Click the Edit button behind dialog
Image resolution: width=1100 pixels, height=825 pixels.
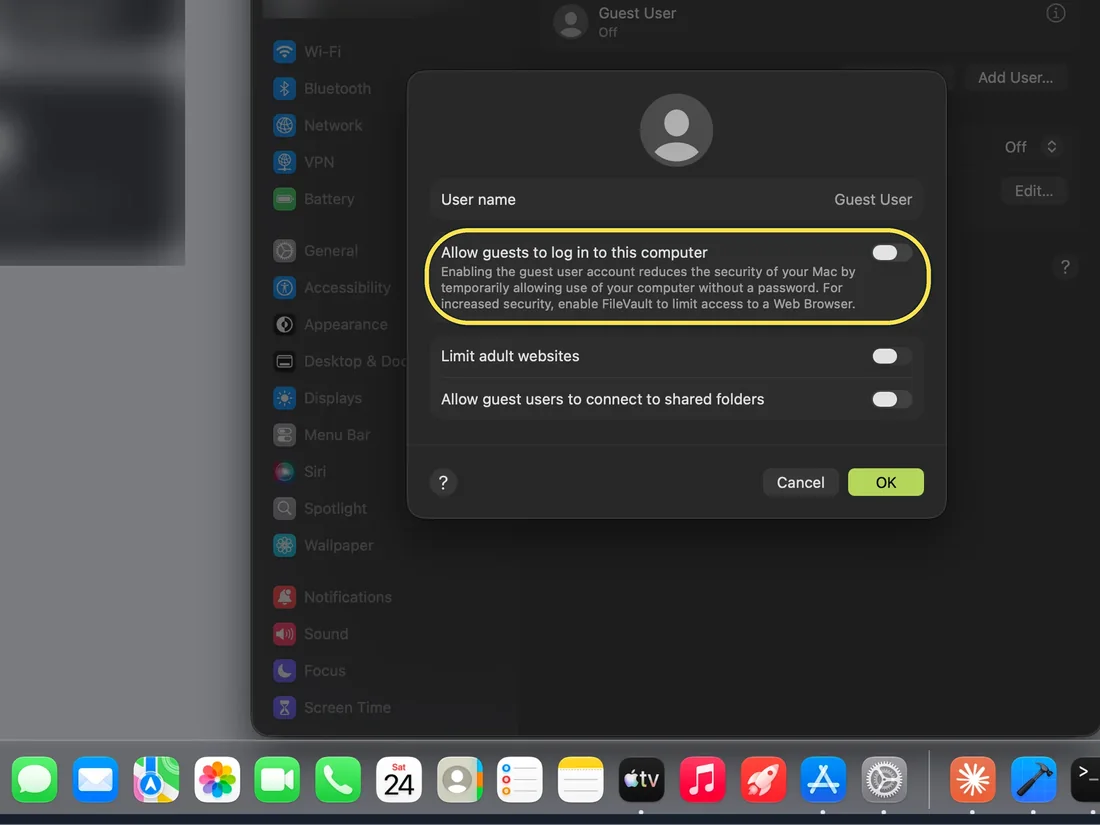[1033, 191]
